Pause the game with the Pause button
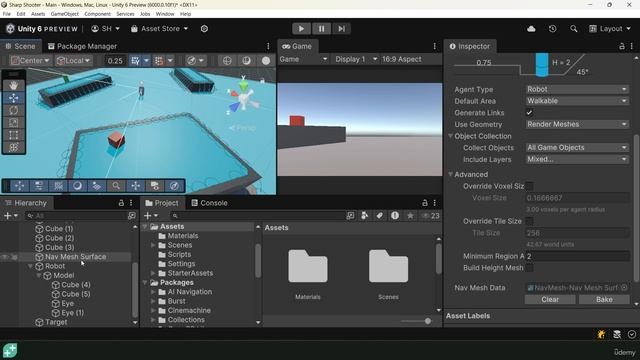This screenshot has height=360, width=640. tap(321, 29)
